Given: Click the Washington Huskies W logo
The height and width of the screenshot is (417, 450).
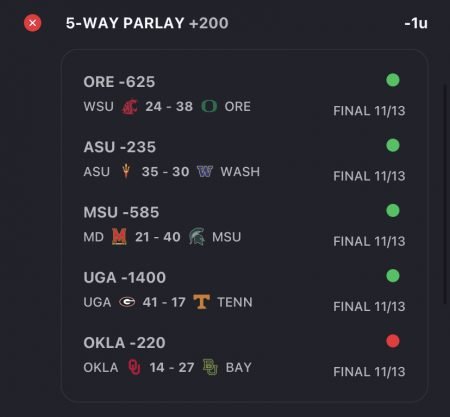Looking at the screenshot, I should click(205, 171).
